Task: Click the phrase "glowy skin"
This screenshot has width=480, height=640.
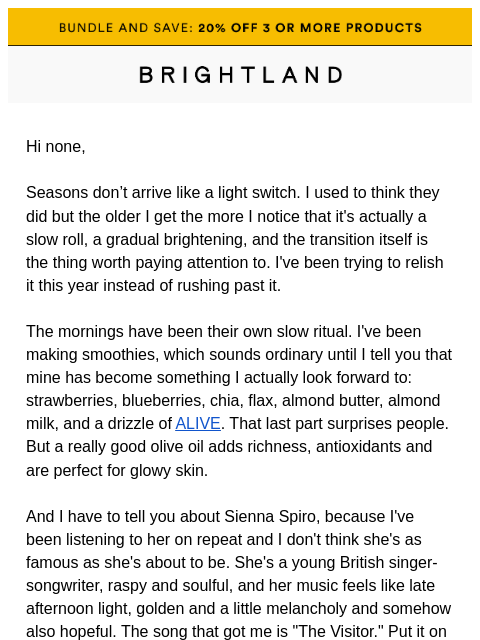Action: (169, 471)
